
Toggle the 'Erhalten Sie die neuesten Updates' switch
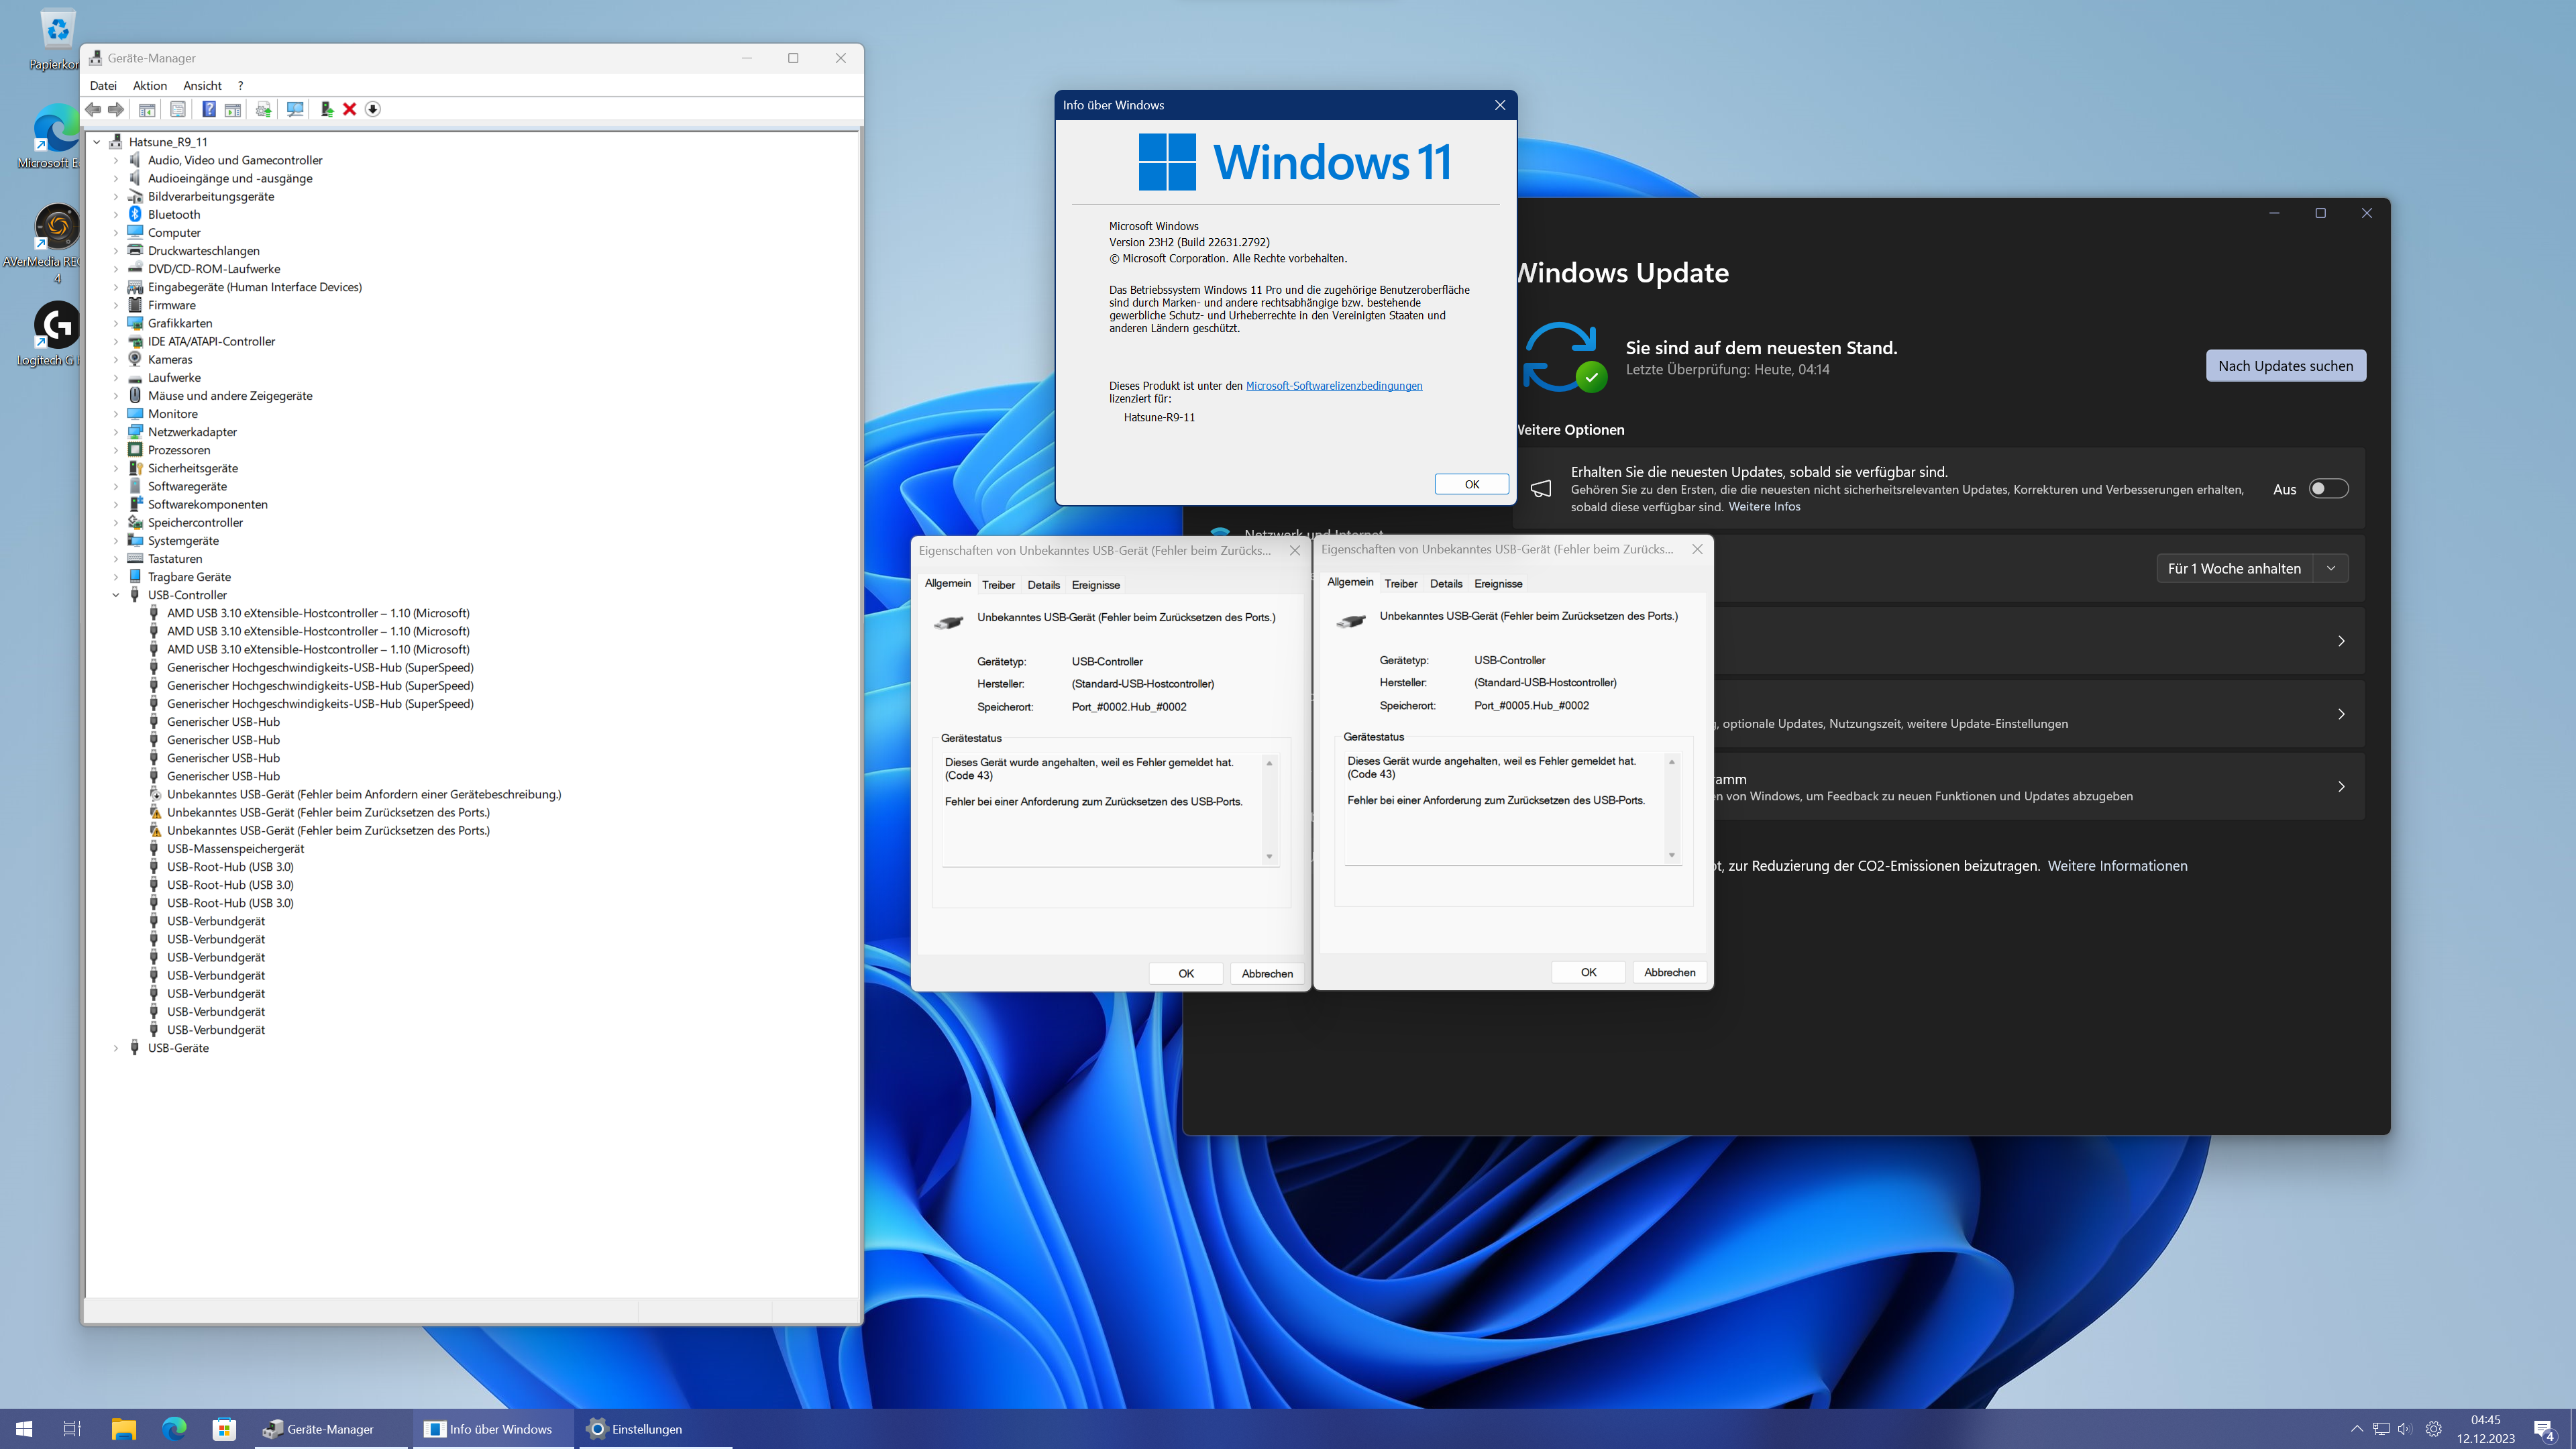[x=2328, y=489]
